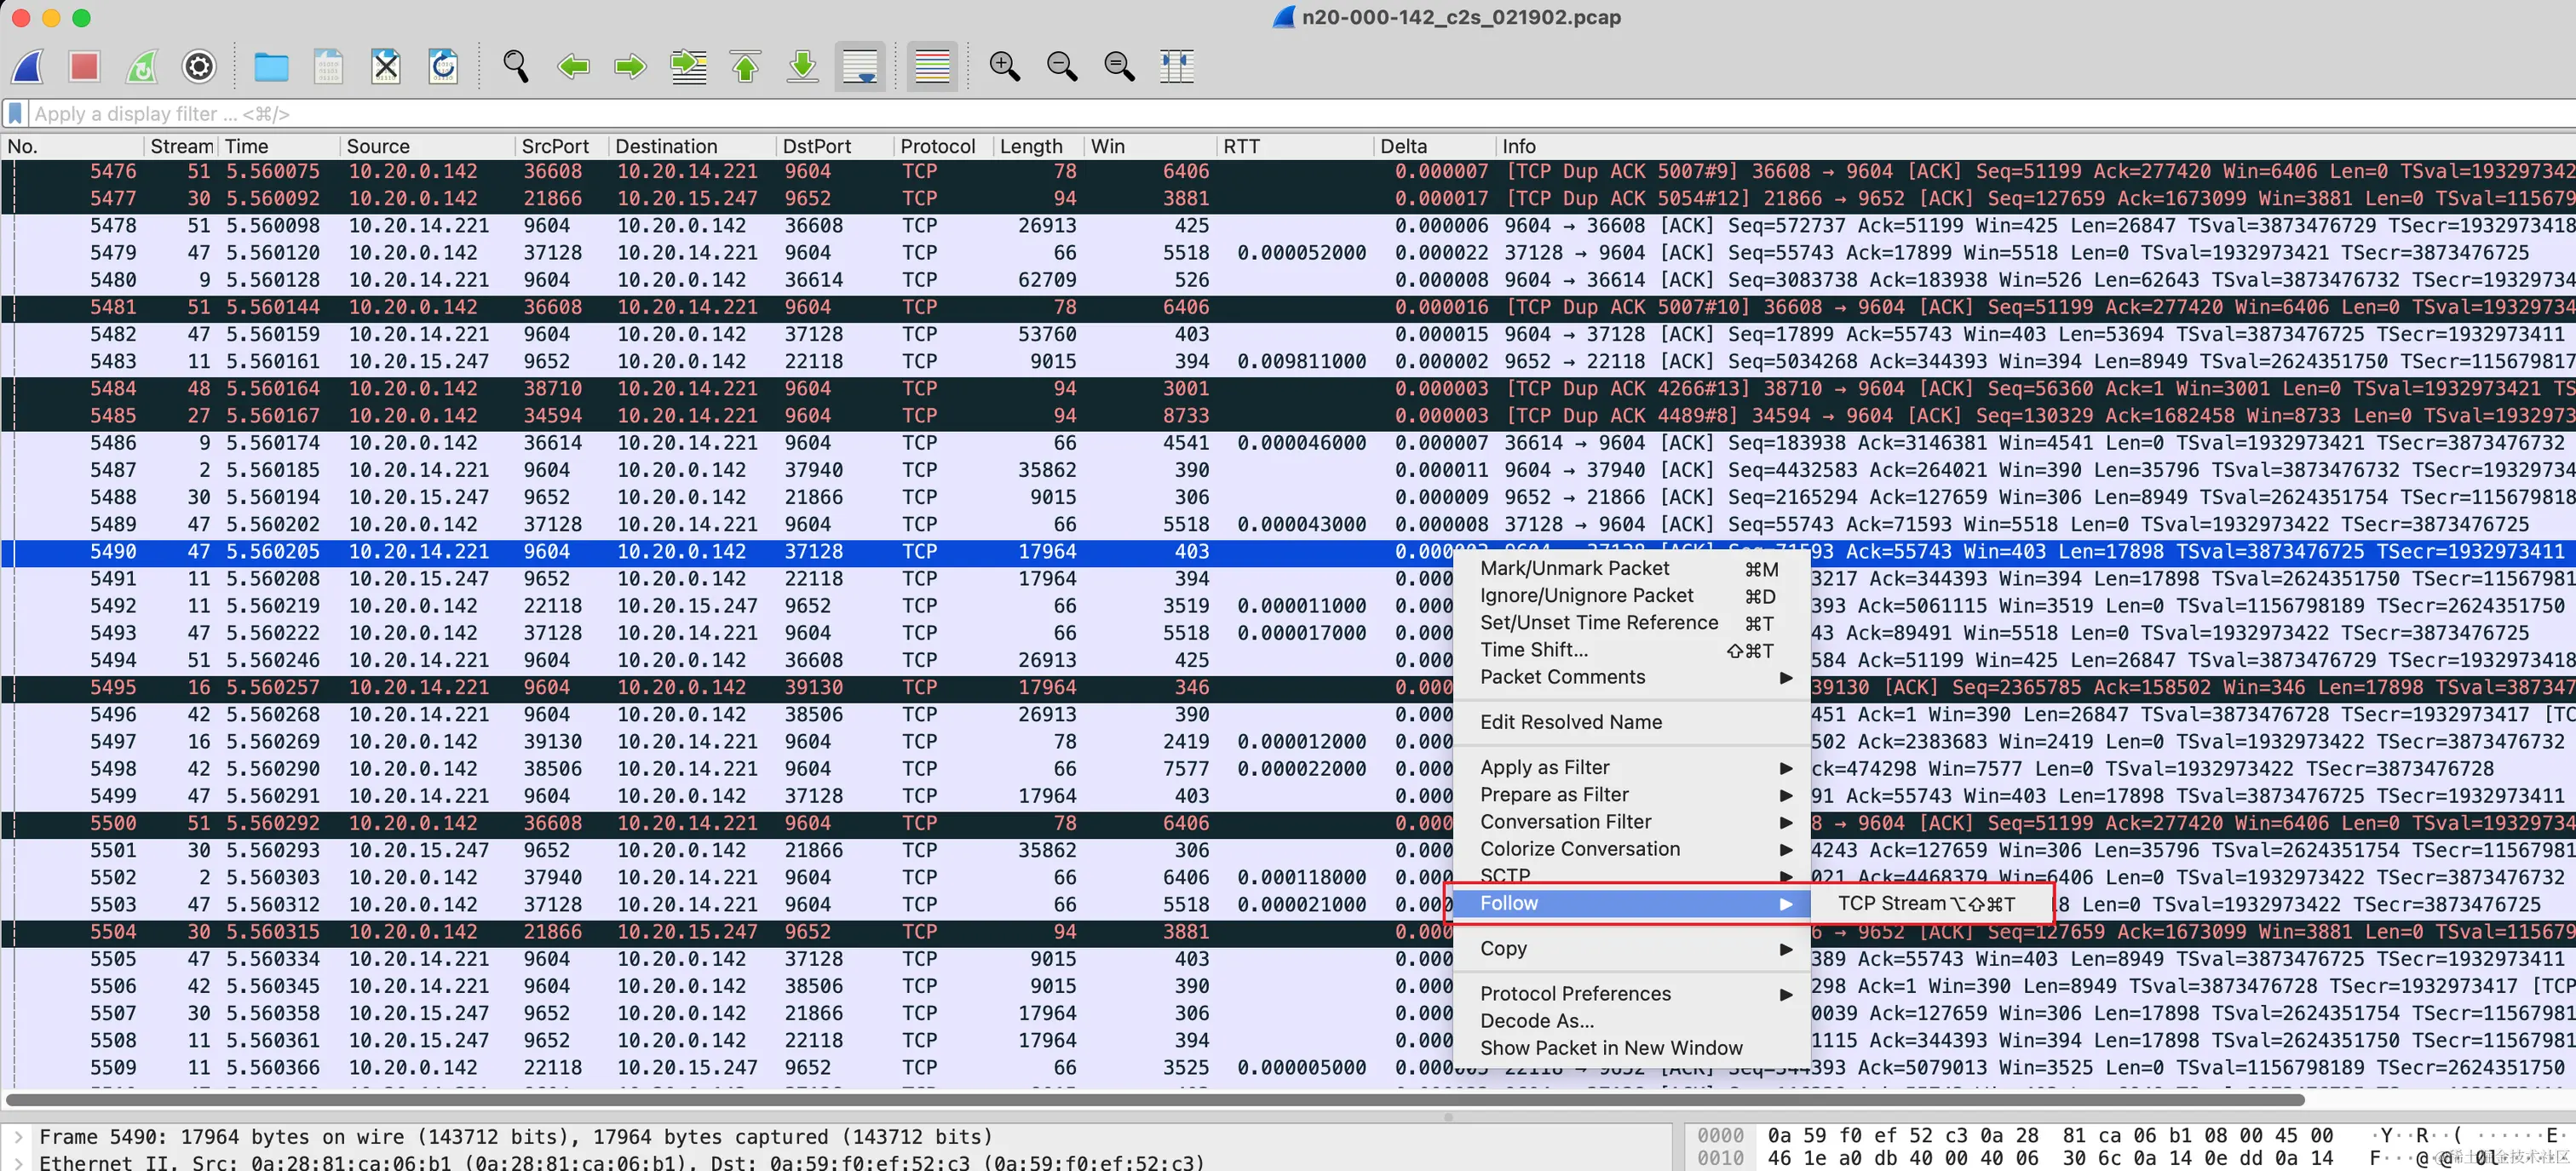
Task: Sort by the Stream column header
Action: (181, 146)
